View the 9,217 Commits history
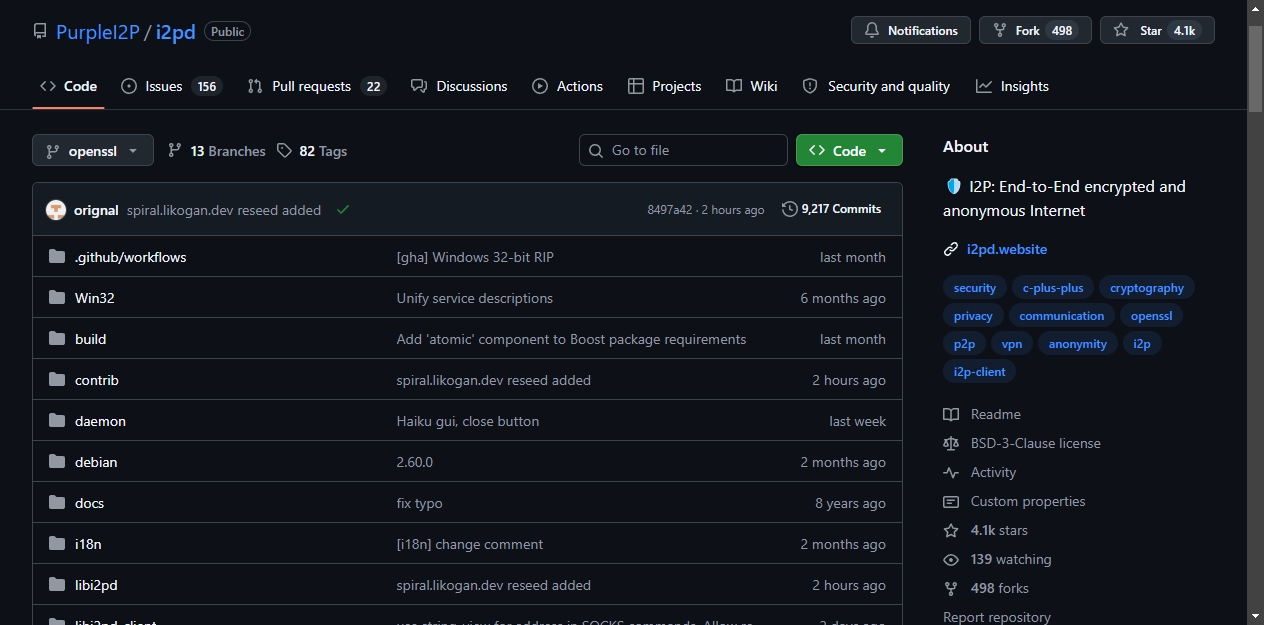Viewport: 1264px width, 625px height. (x=831, y=209)
